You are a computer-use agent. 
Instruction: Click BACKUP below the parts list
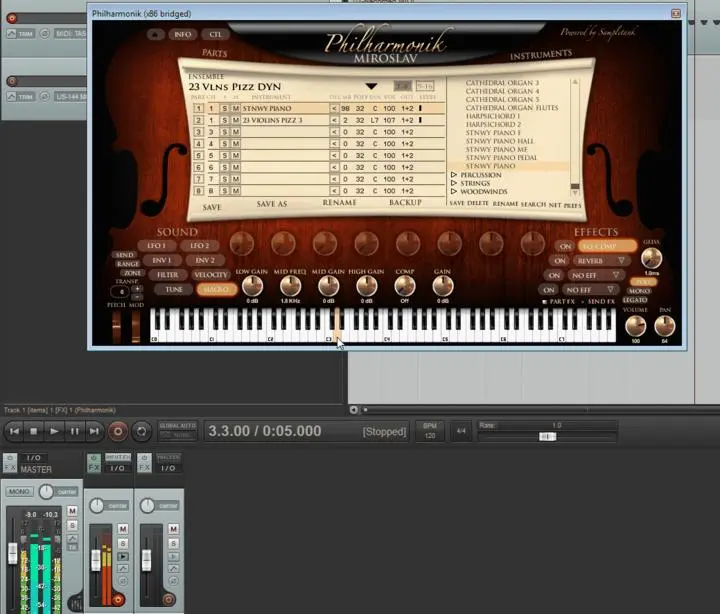tap(405, 203)
